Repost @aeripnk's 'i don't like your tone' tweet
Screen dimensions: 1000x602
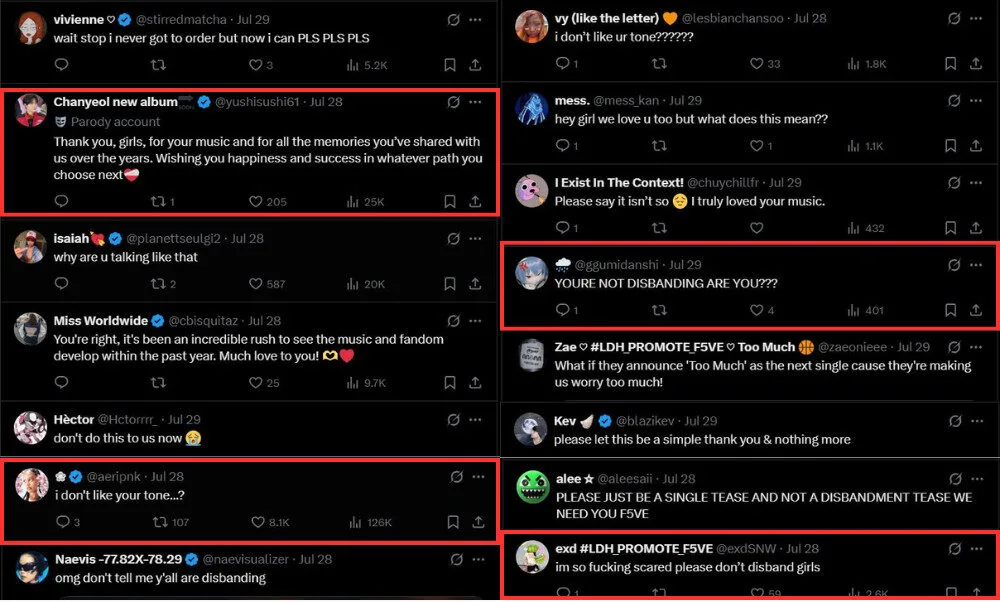coord(157,521)
